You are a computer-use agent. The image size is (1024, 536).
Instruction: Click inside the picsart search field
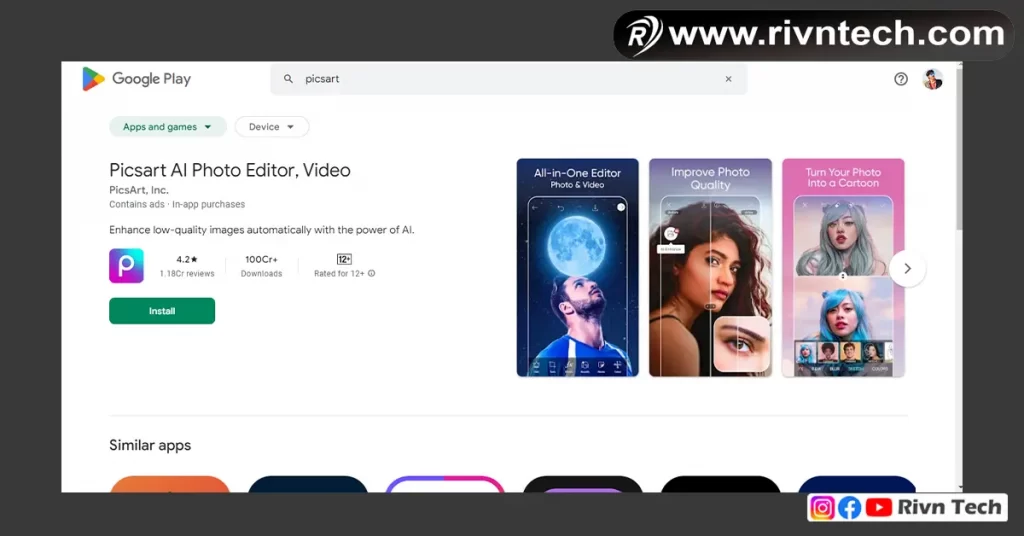(x=509, y=79)
